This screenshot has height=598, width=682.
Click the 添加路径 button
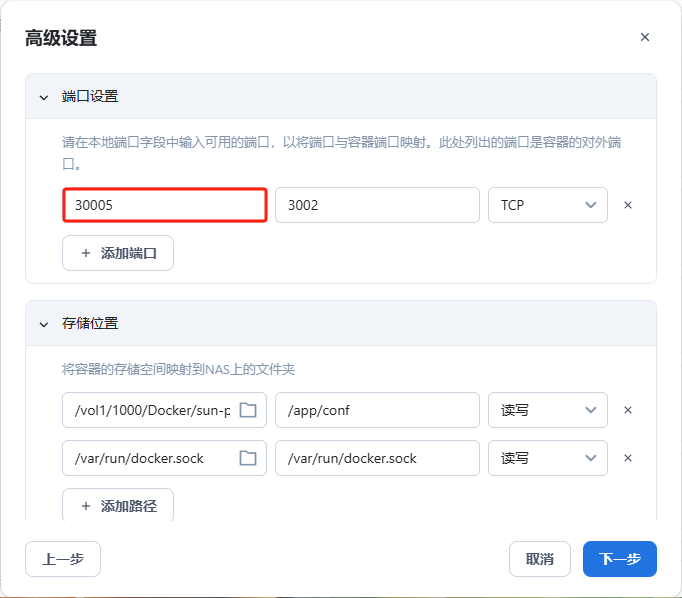pyautogui.click(x=118, y=504)
